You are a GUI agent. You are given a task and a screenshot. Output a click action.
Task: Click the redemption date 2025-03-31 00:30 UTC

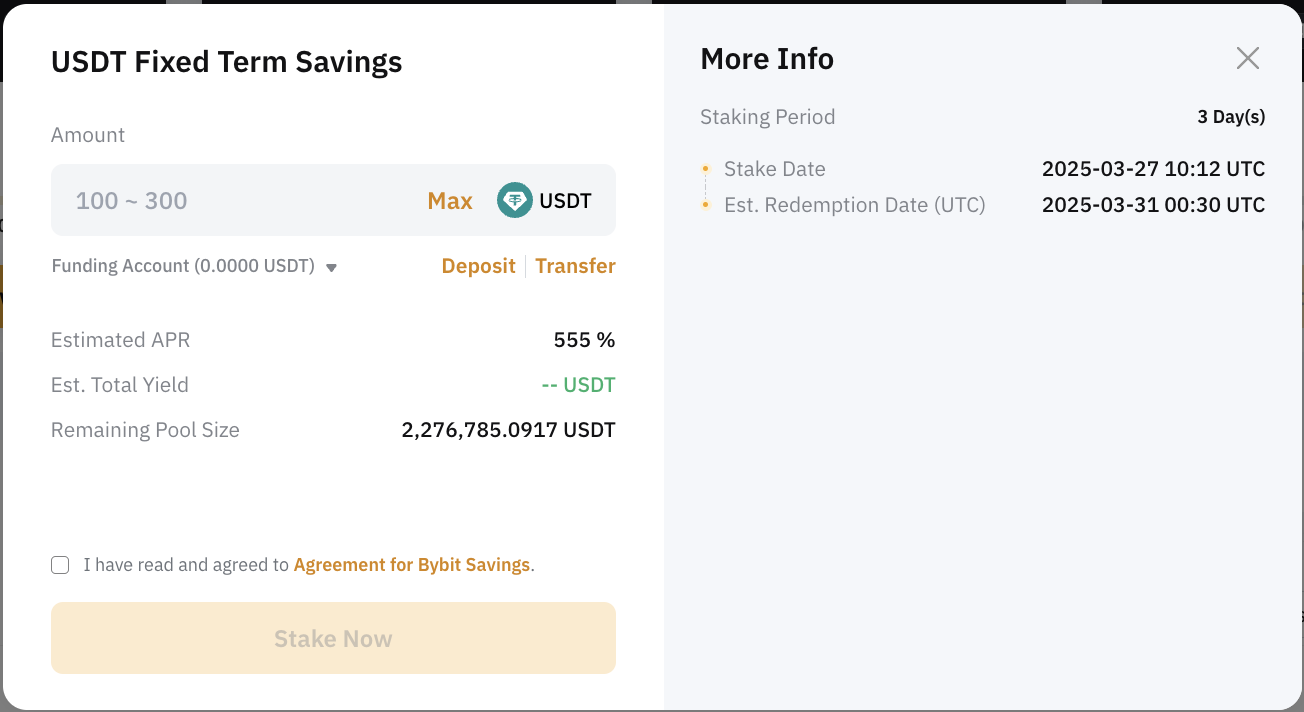point(1153,205)
